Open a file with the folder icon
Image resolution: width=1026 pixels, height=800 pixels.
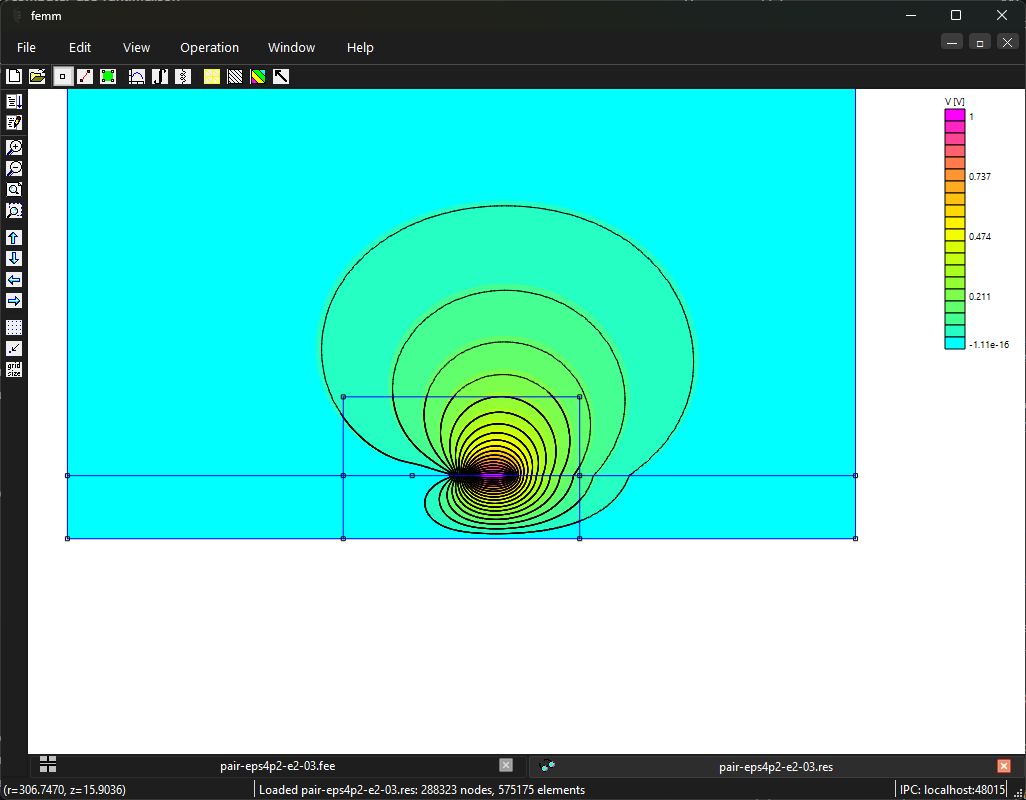(x=37, y=77)
